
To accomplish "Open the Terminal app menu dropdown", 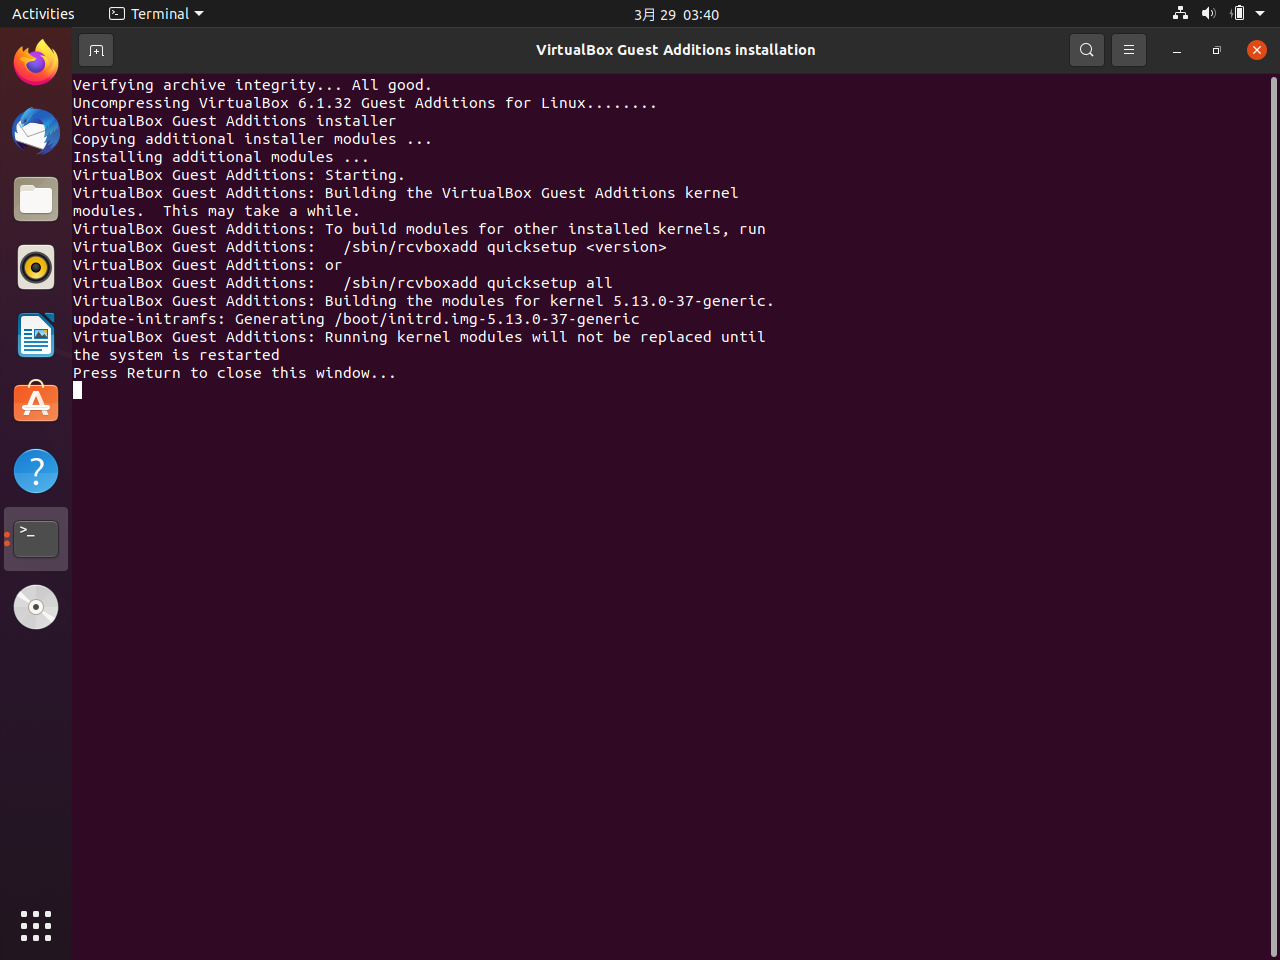I will 156,14.
